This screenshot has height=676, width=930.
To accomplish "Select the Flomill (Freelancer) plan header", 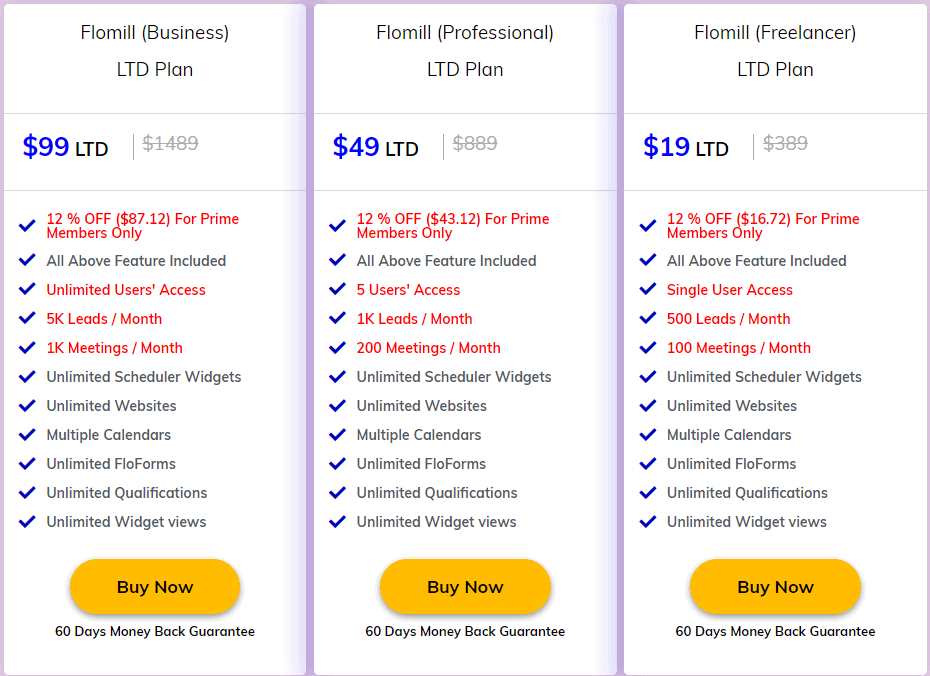I will click(x=775, y=32).
